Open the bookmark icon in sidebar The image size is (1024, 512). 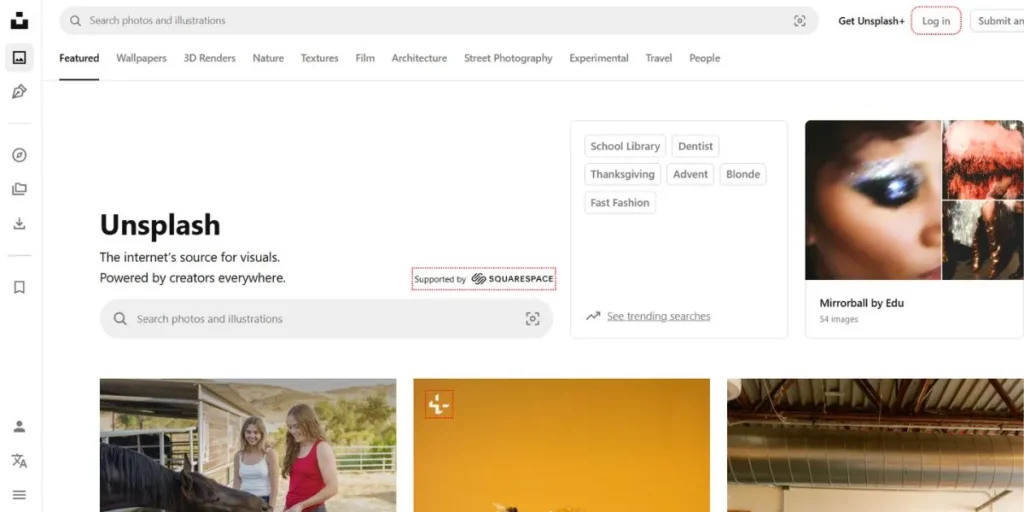click(20, 287)
